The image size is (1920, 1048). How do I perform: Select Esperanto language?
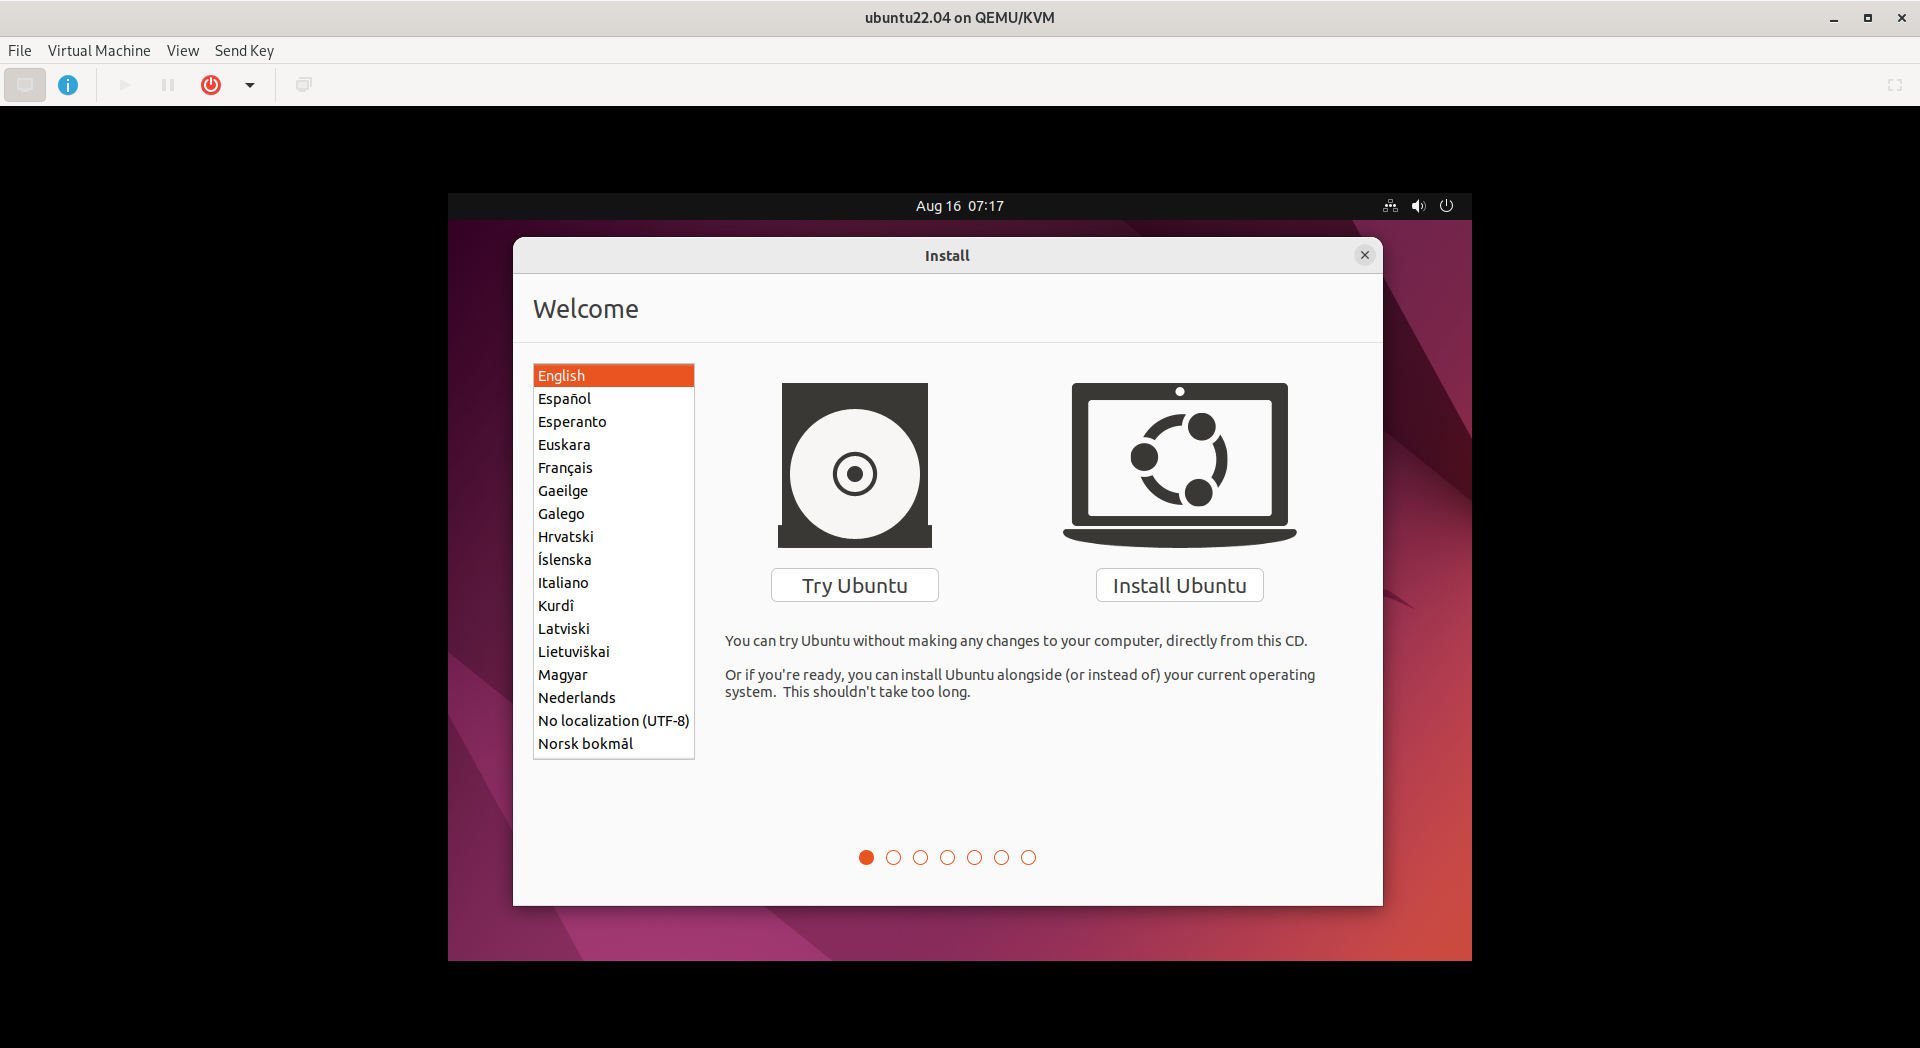(x=614, y=422)
